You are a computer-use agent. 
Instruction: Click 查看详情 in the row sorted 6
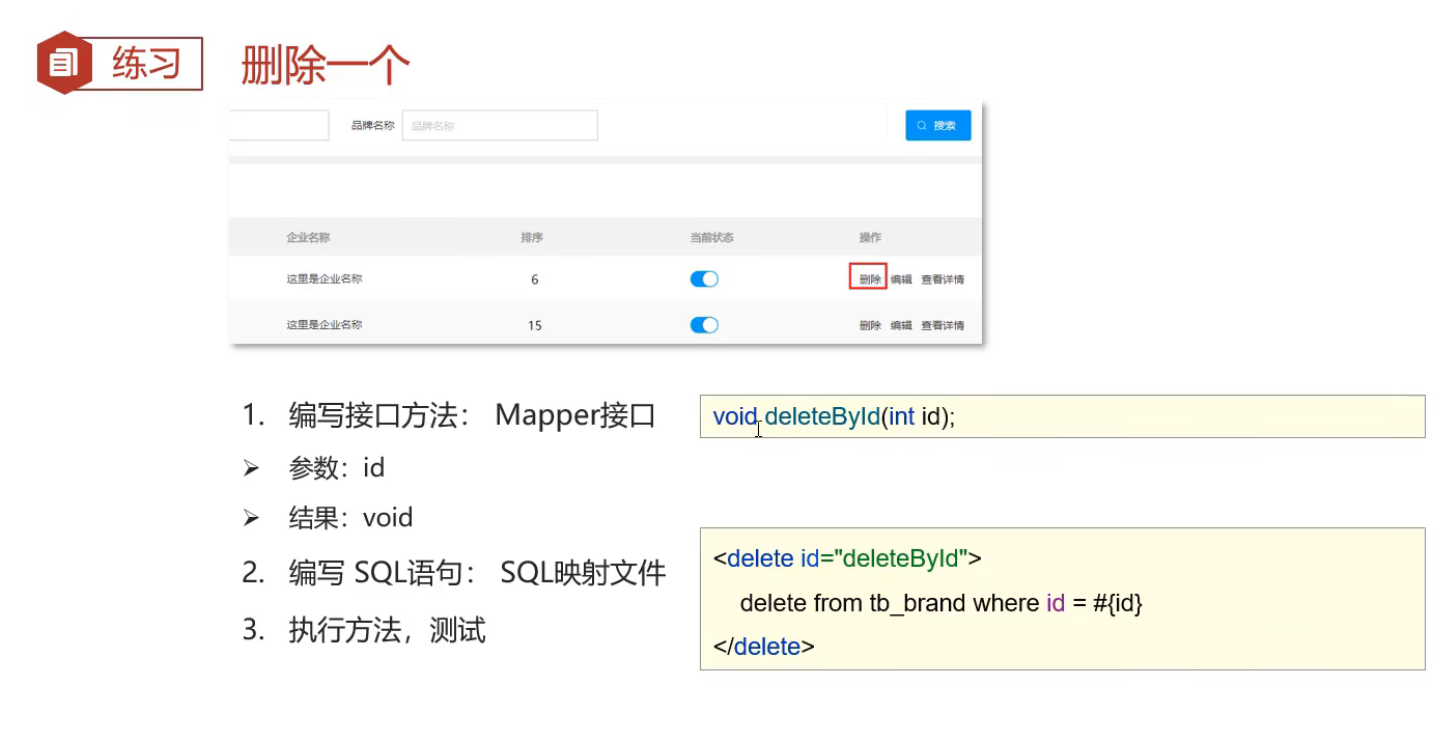tap(943, 279)
